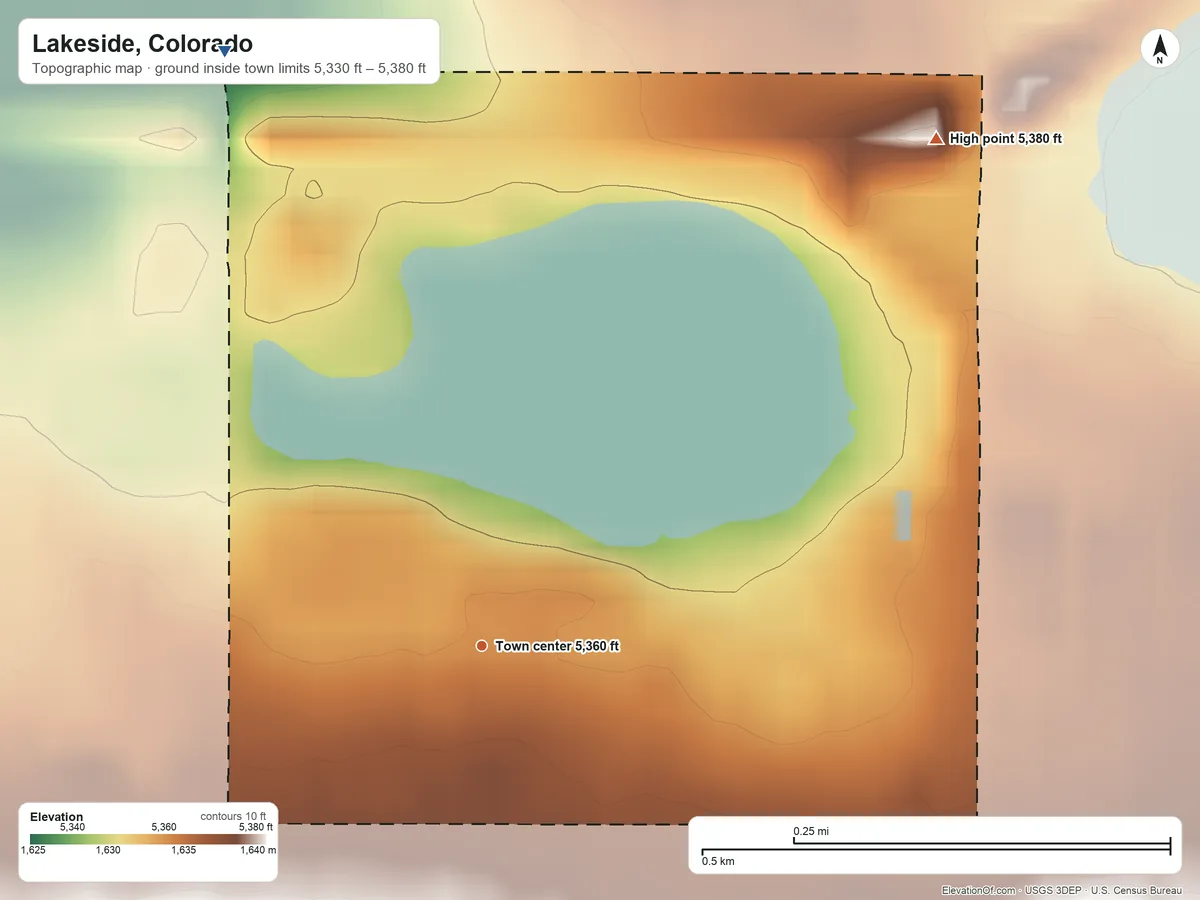Click the "1,630" meter legend value
This screenshot has height=900, width=1200.
pos(108,851)
